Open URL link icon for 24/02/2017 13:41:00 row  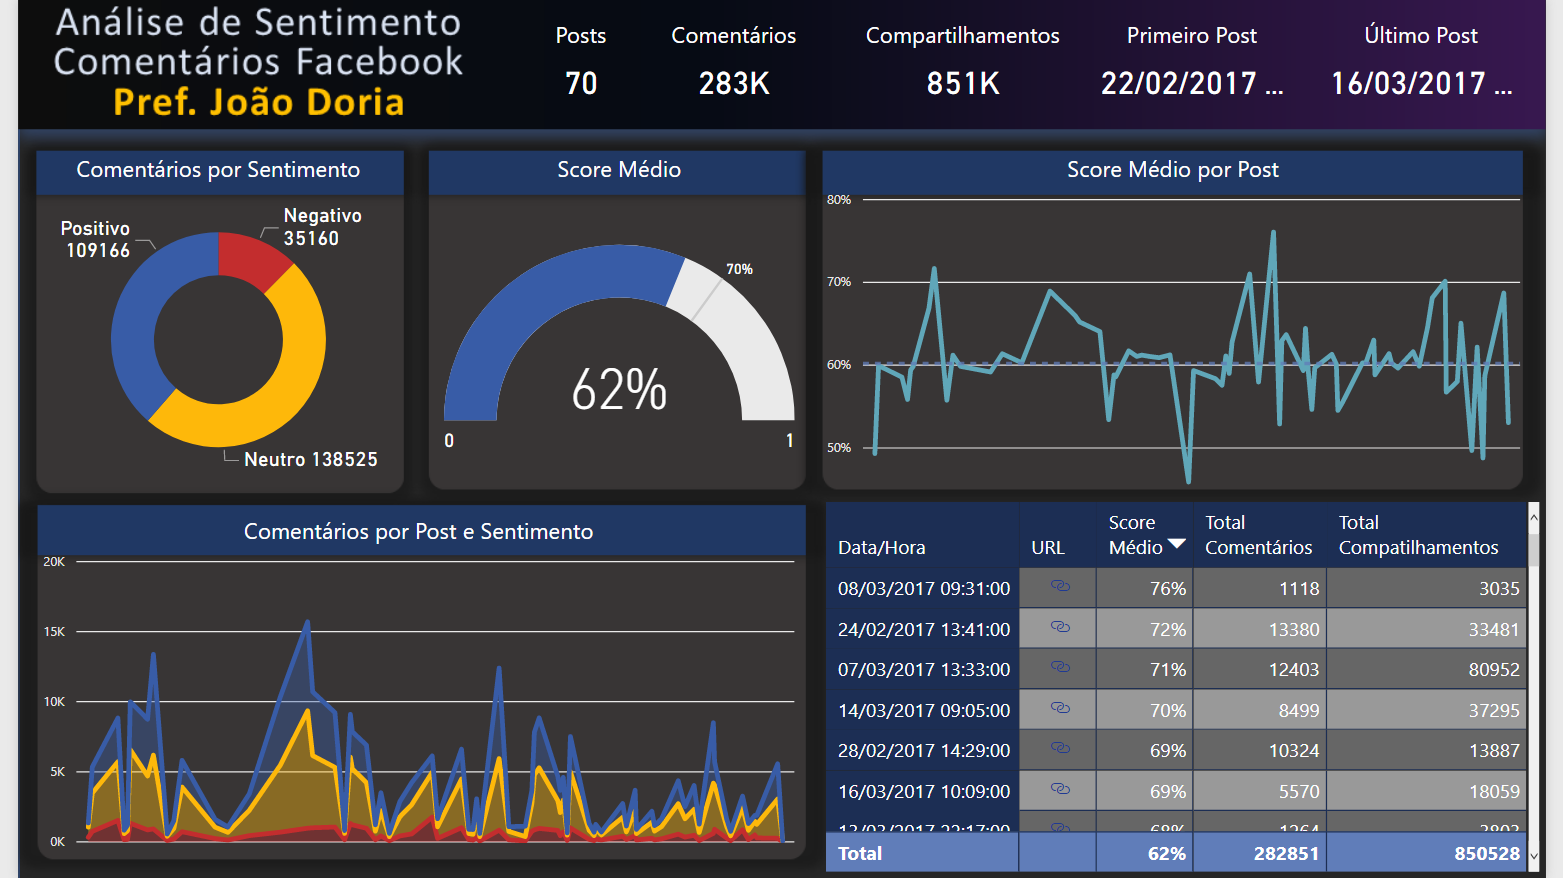tap(1060, 627)
